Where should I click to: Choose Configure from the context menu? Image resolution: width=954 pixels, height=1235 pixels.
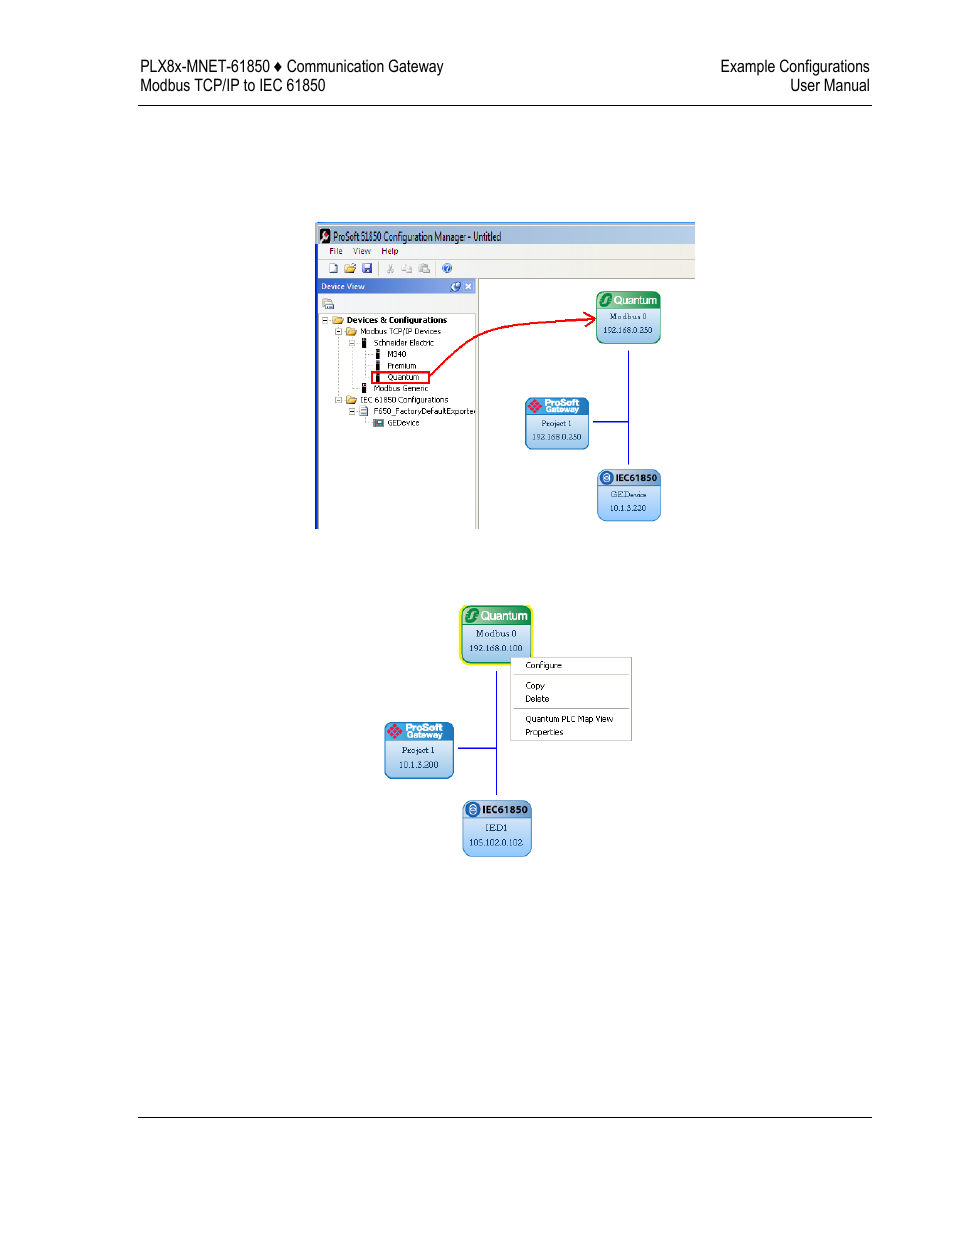coord(544,666)
